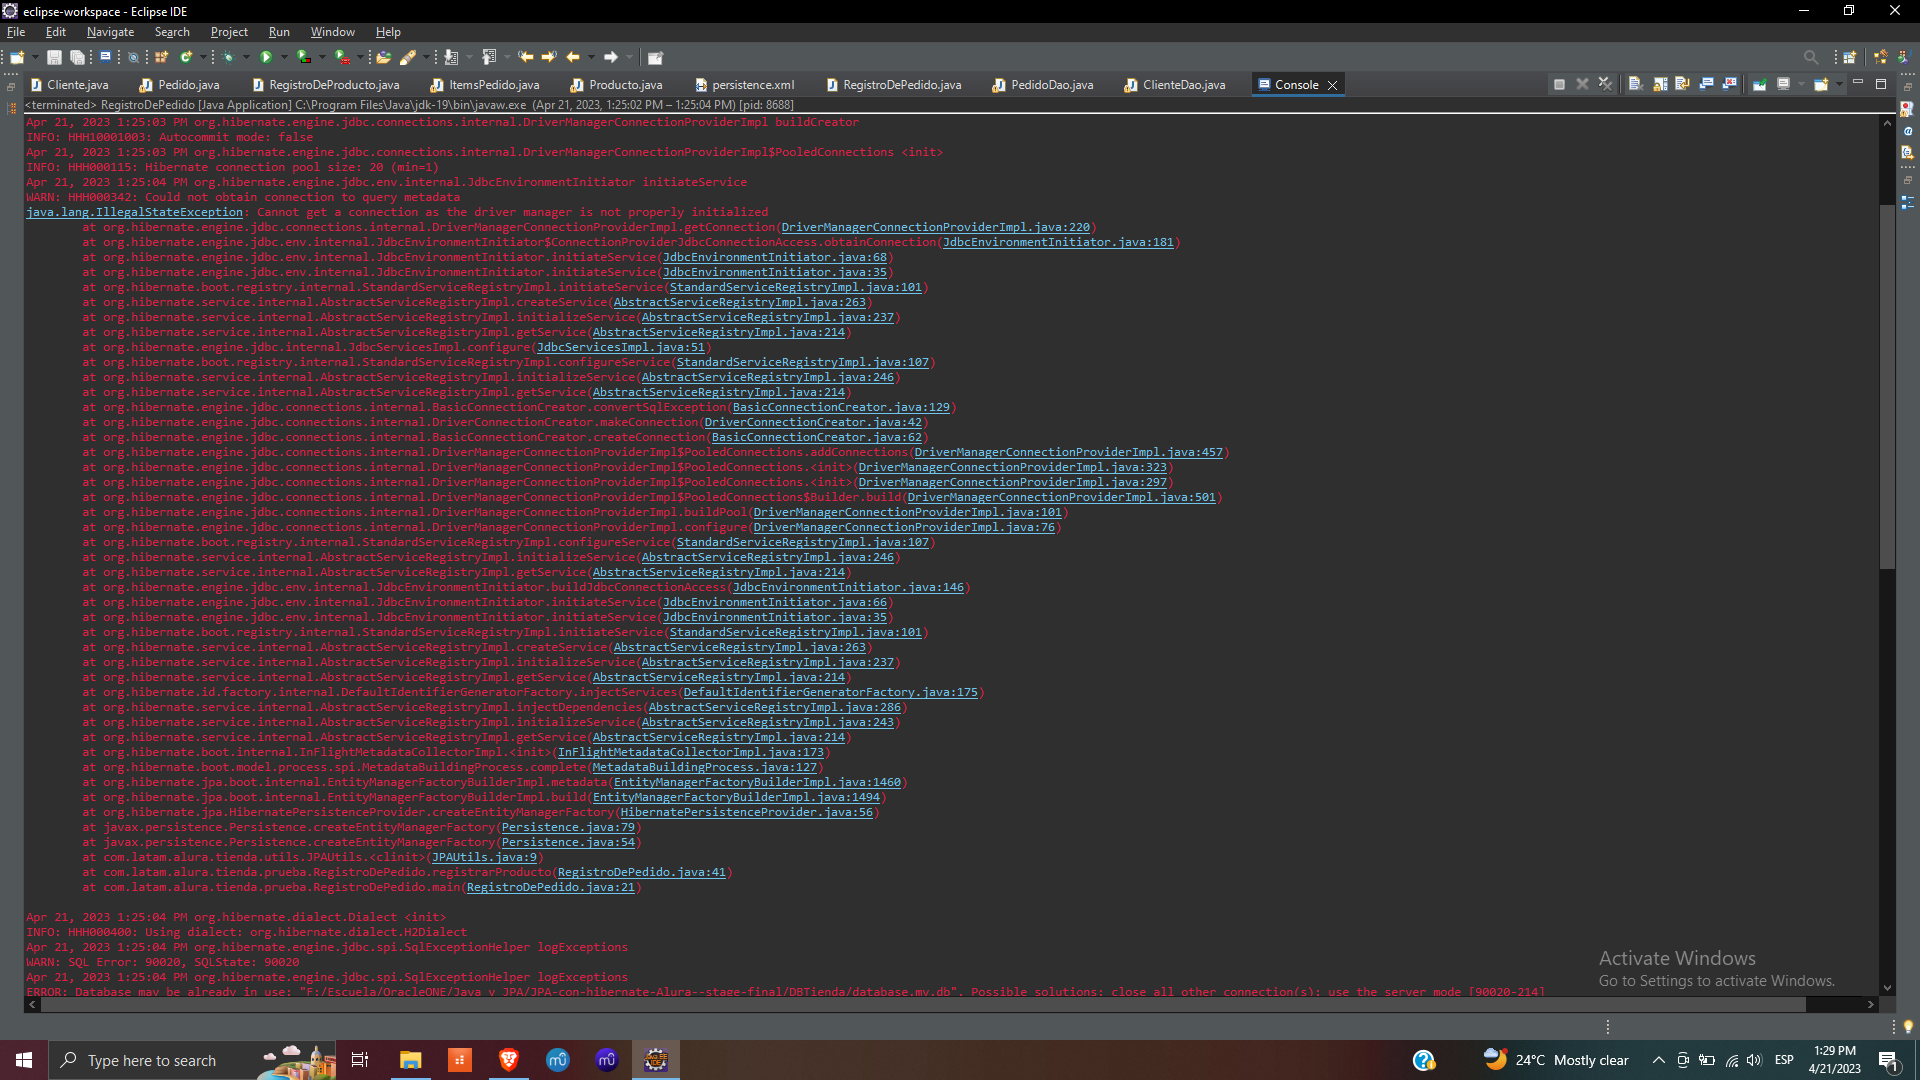The image size is (1920, 1080).
Task: Click the Coverage launch icon
Action: click(x=303, y=57)
